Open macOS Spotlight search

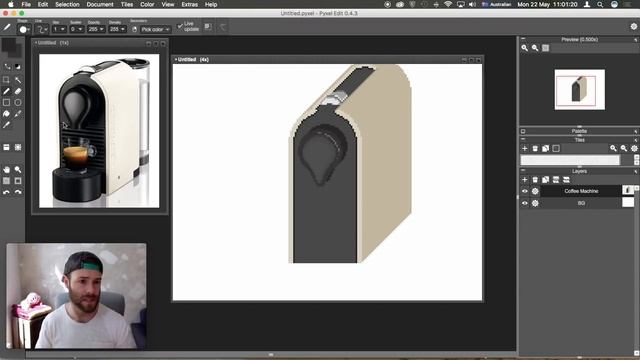[600, 4]
